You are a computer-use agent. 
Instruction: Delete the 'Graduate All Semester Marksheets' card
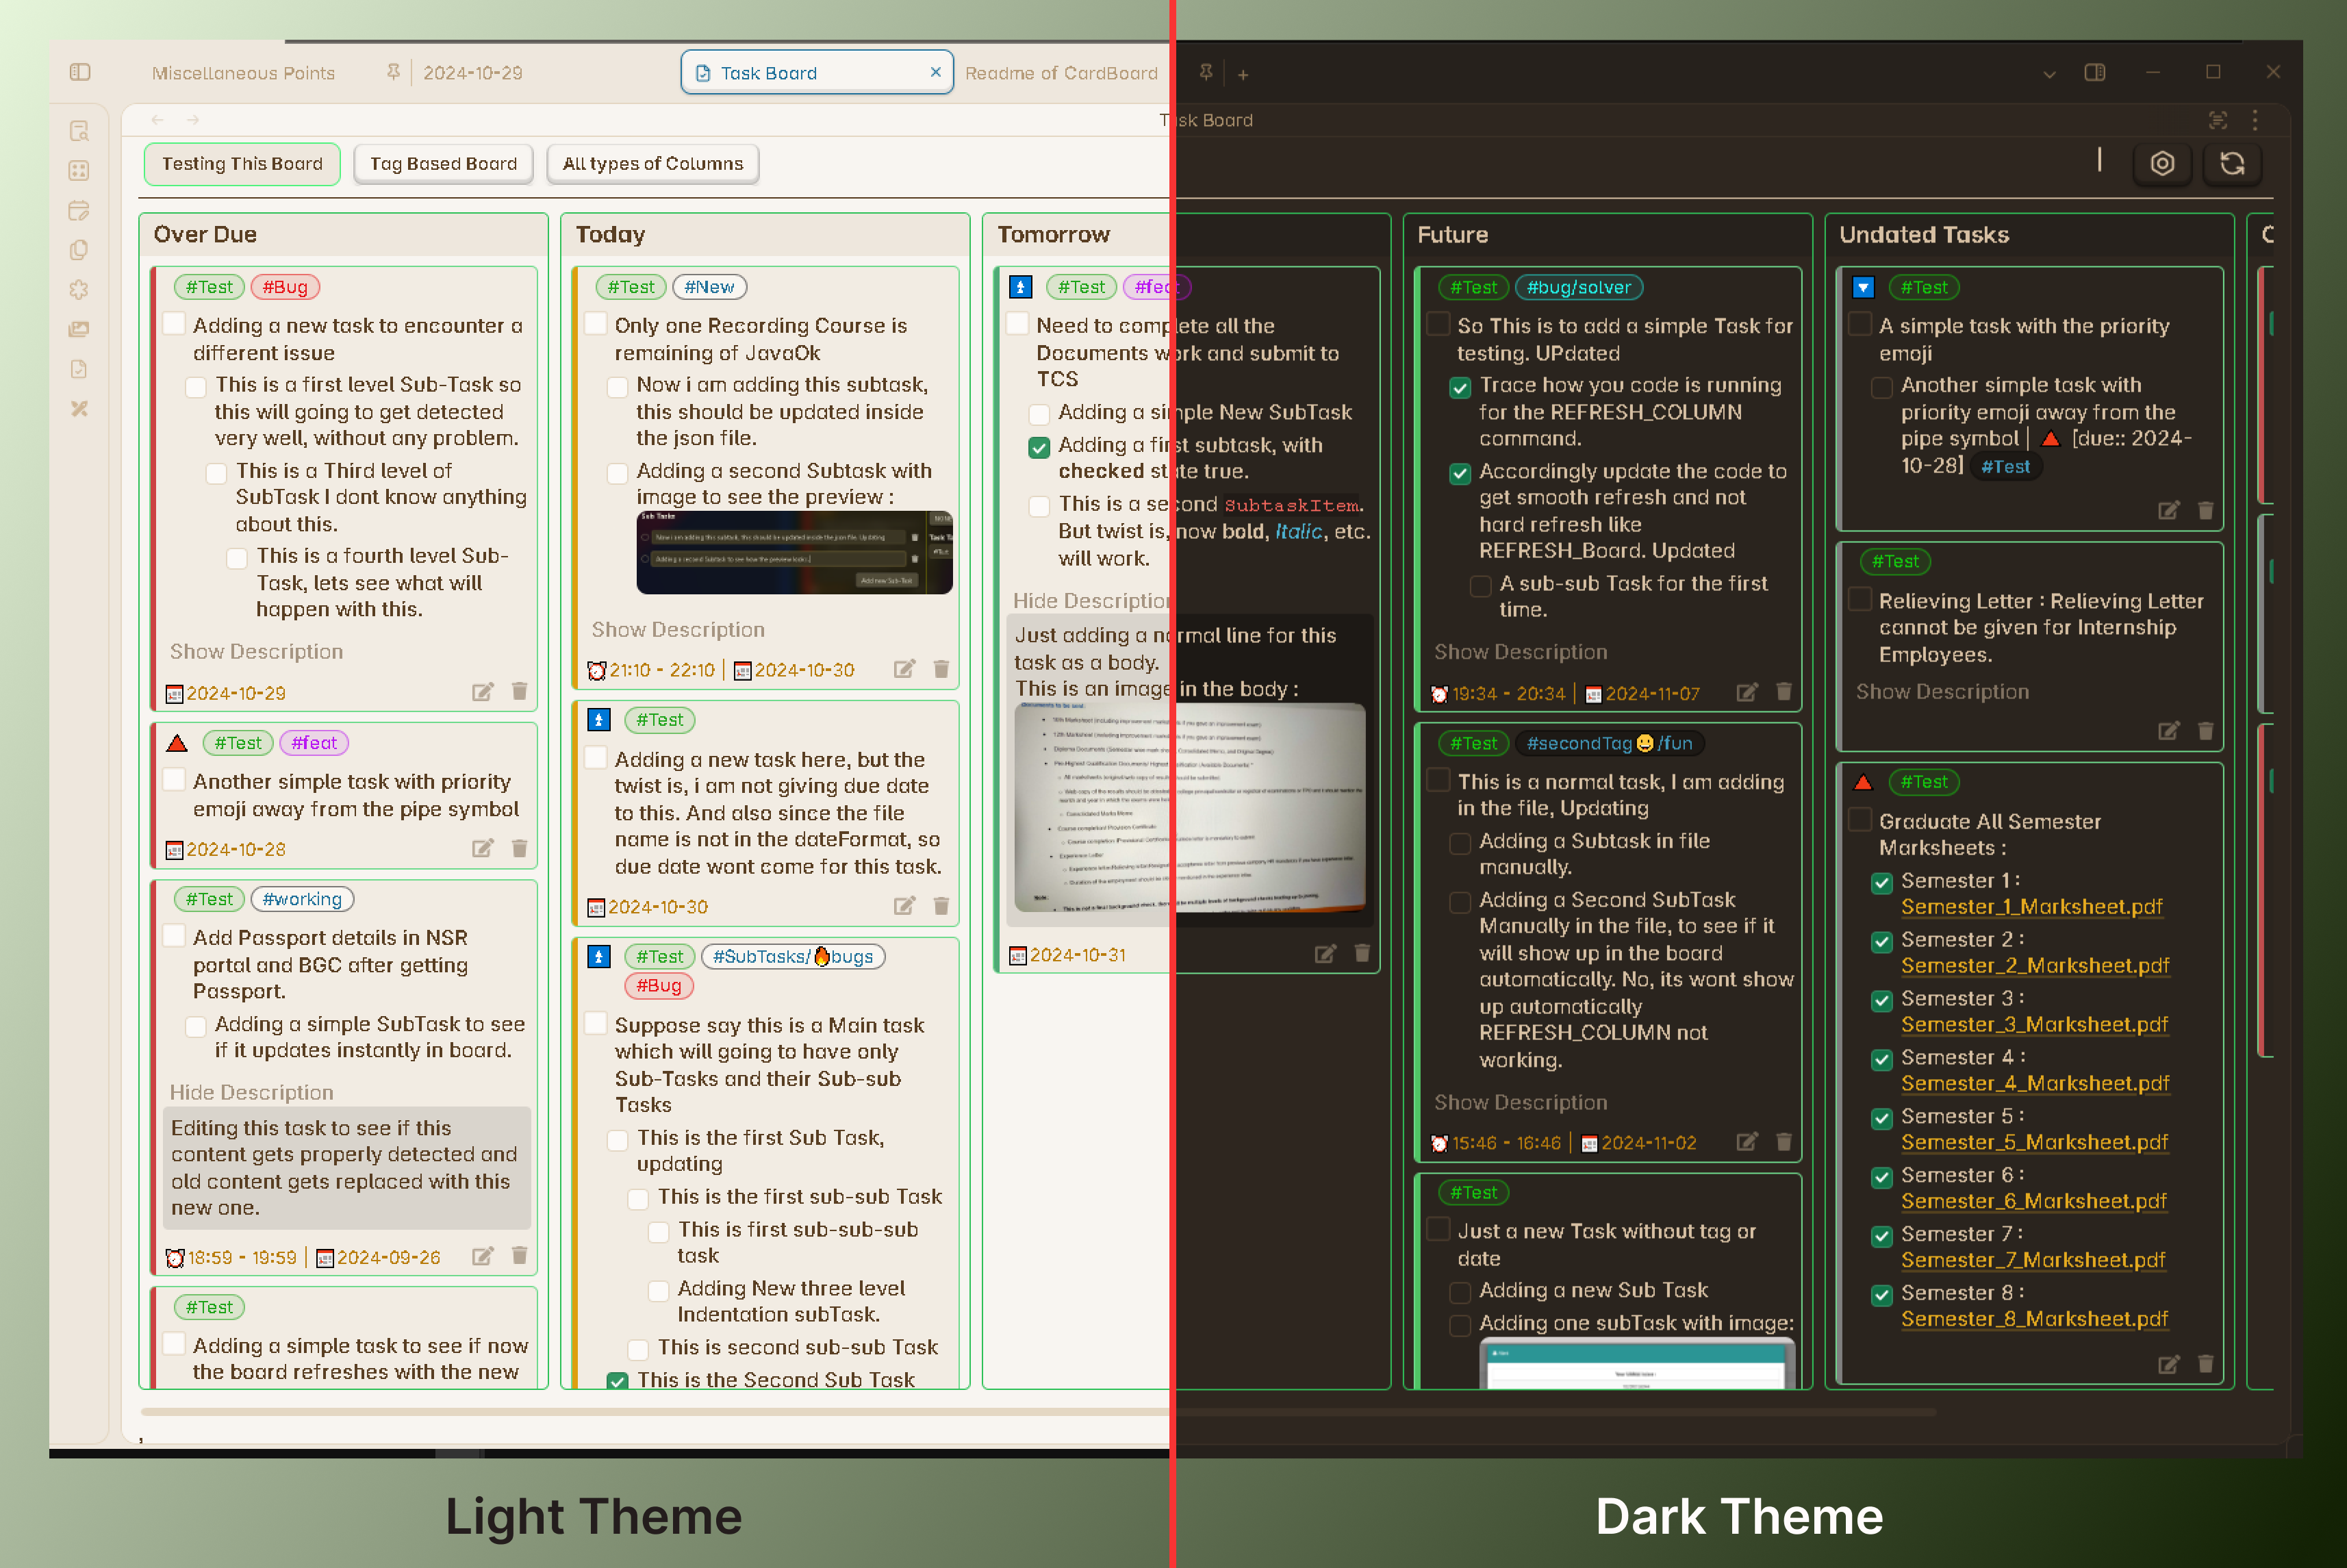click(2206, 1364)
